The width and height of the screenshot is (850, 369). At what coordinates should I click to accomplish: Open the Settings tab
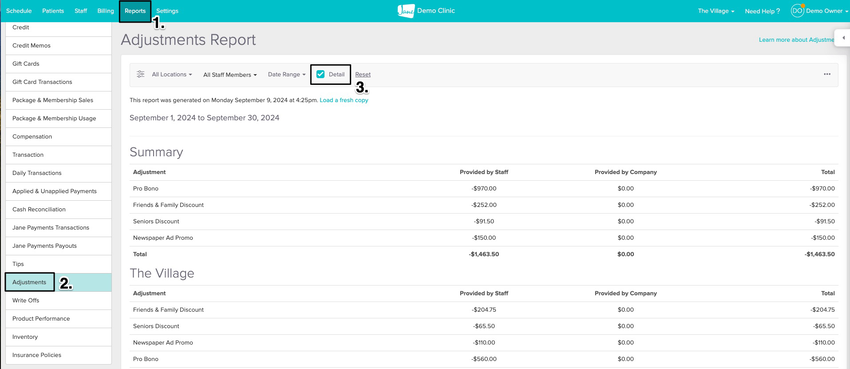[167, 11]
